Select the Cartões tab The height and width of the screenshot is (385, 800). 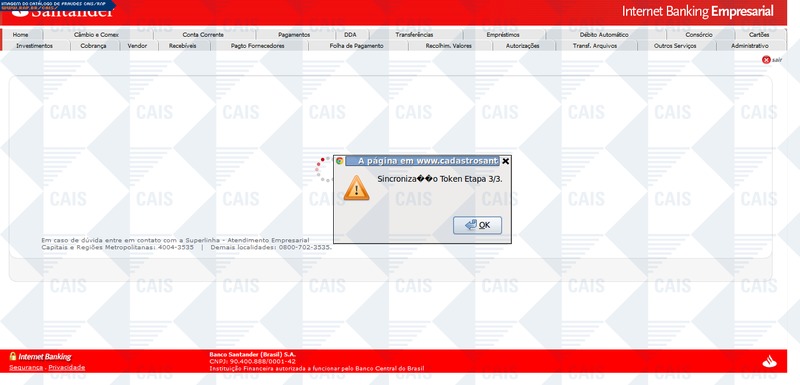pos(759,35)
